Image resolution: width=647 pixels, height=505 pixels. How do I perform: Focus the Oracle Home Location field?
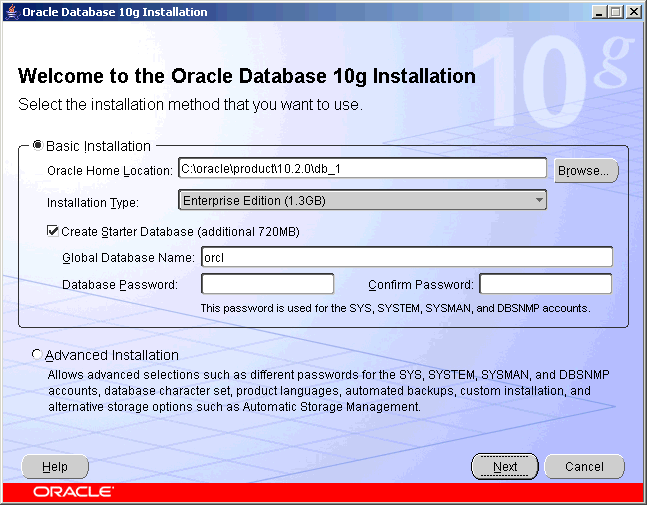coord(362,169)
